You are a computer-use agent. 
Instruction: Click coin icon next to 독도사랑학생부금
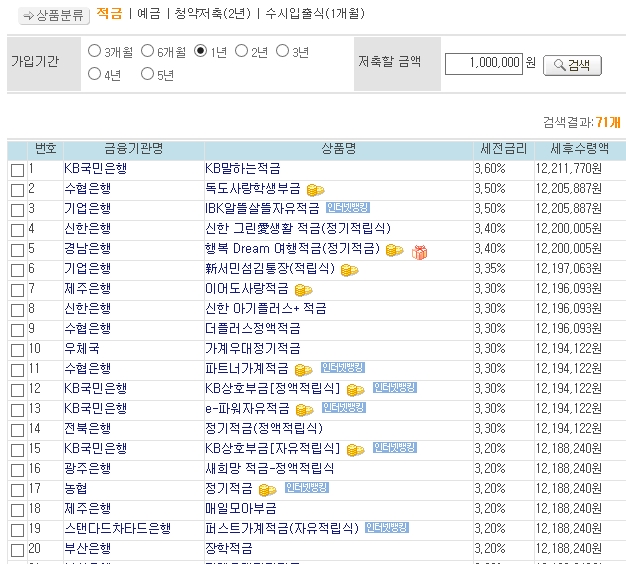(315, 190)
